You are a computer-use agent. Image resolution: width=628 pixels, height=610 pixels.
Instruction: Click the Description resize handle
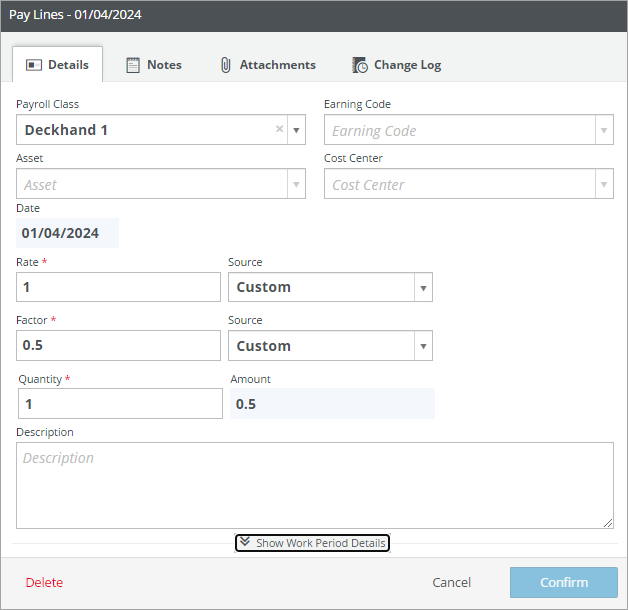click(x=608, y=523)
